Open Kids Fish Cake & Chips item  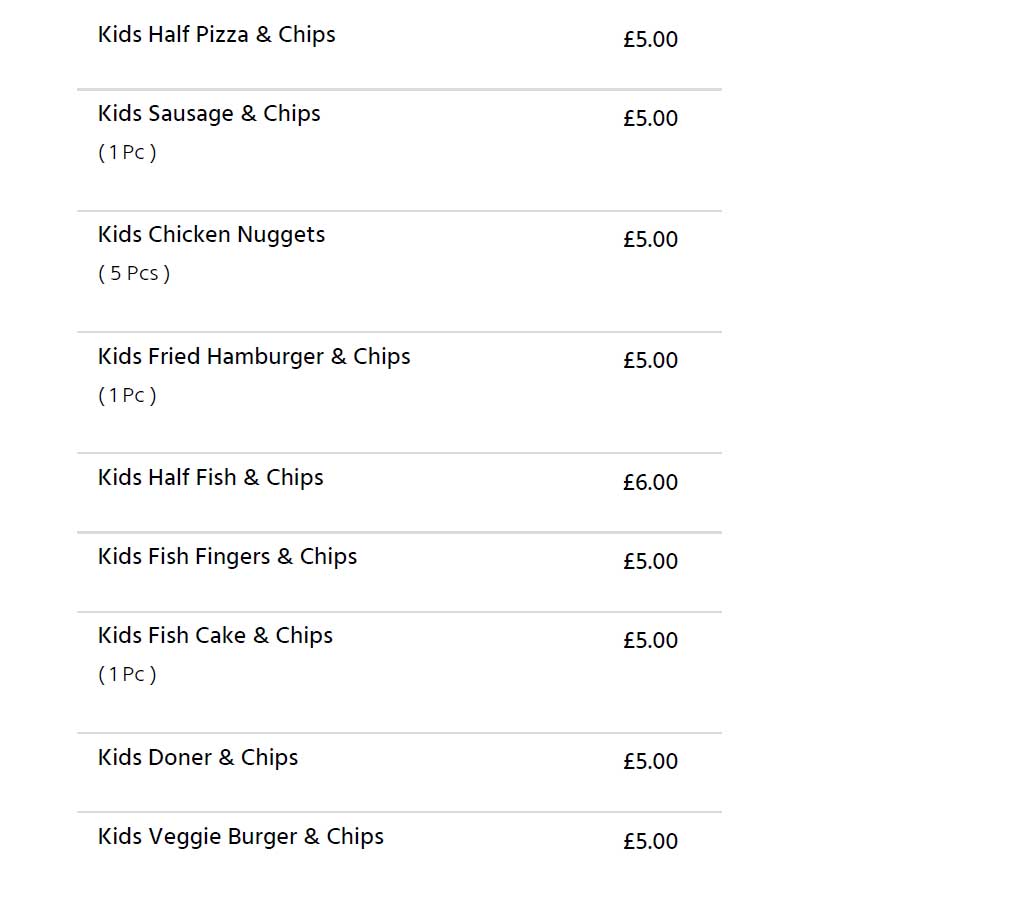(215, 636)
